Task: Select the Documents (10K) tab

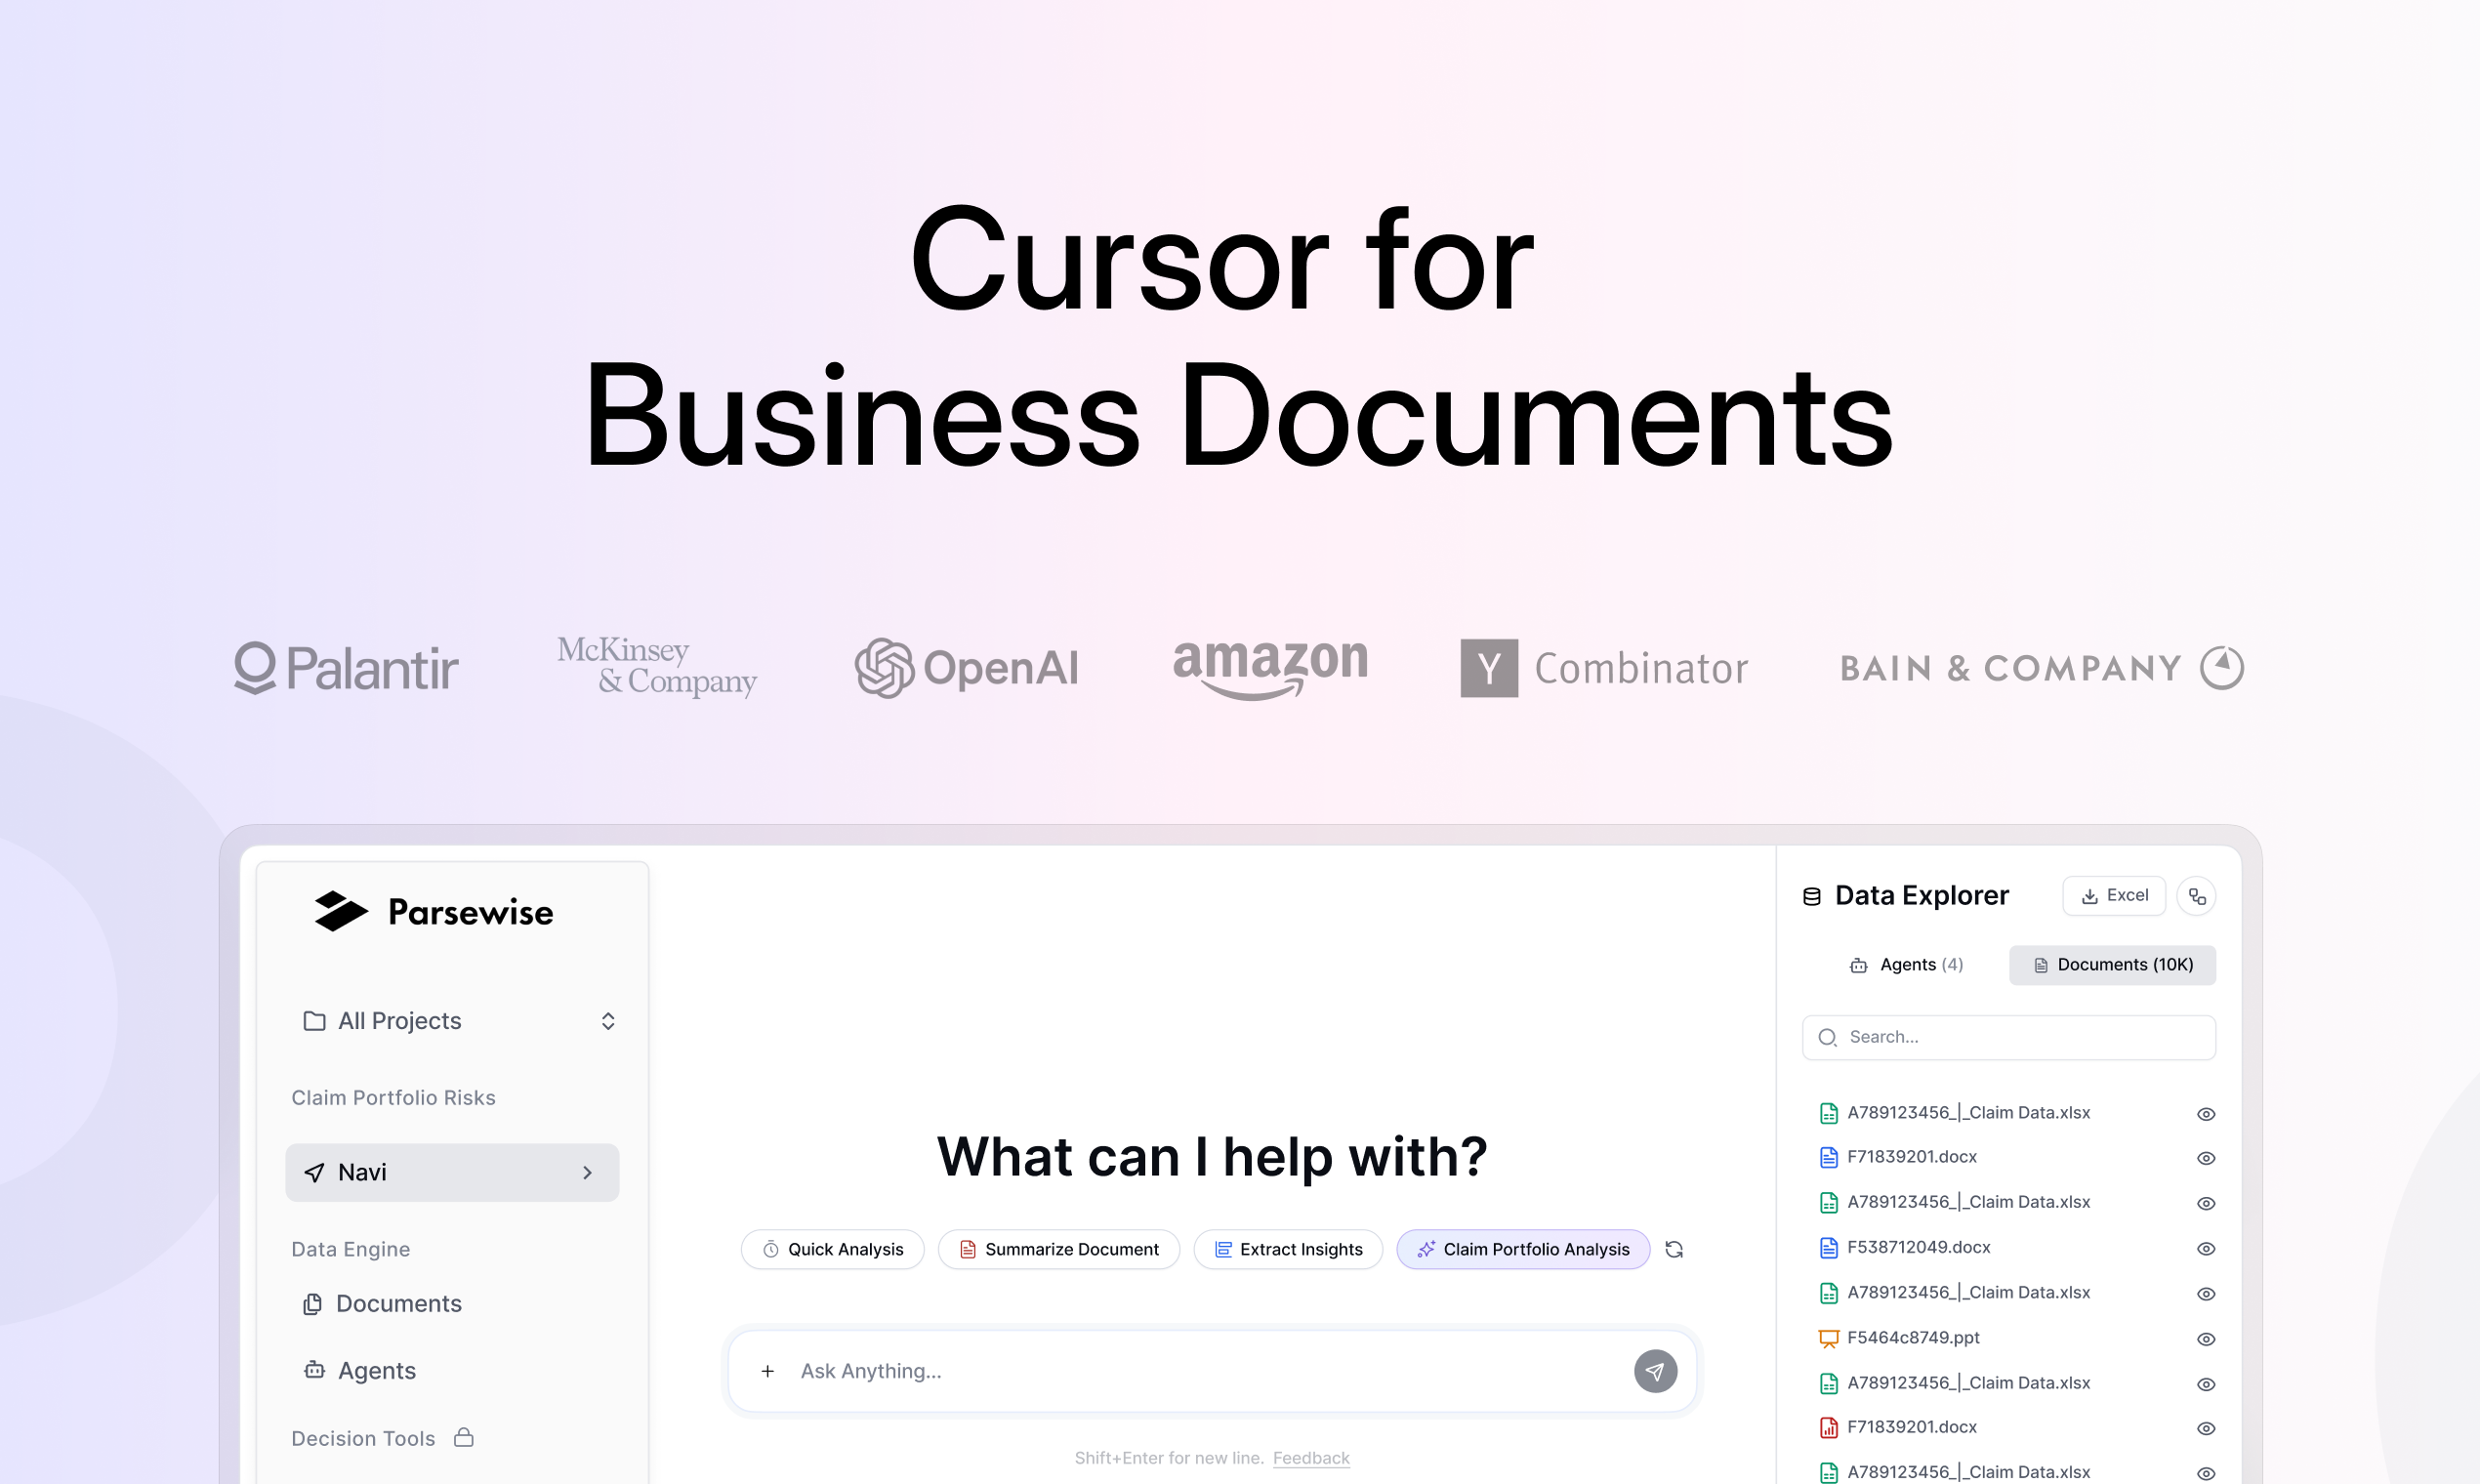Action: tap(2112, 965)
